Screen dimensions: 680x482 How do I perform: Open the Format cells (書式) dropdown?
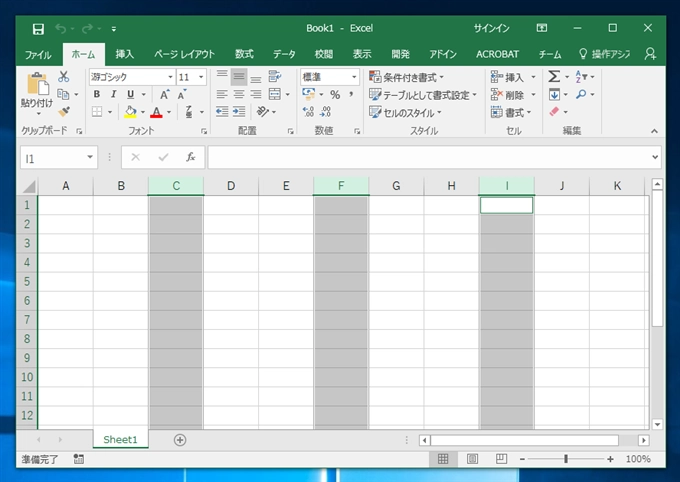529,112
